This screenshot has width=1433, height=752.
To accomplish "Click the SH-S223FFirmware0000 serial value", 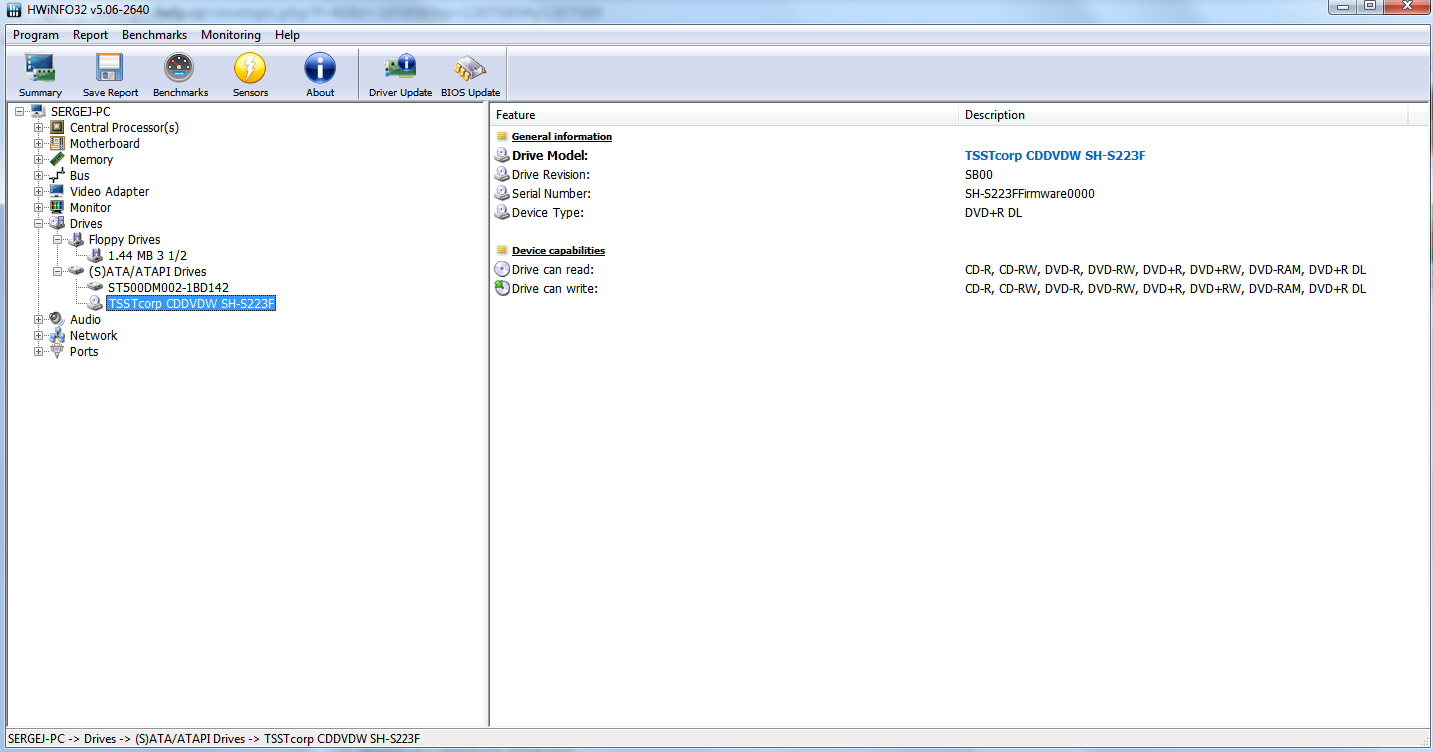I will tap(1030, 194).
